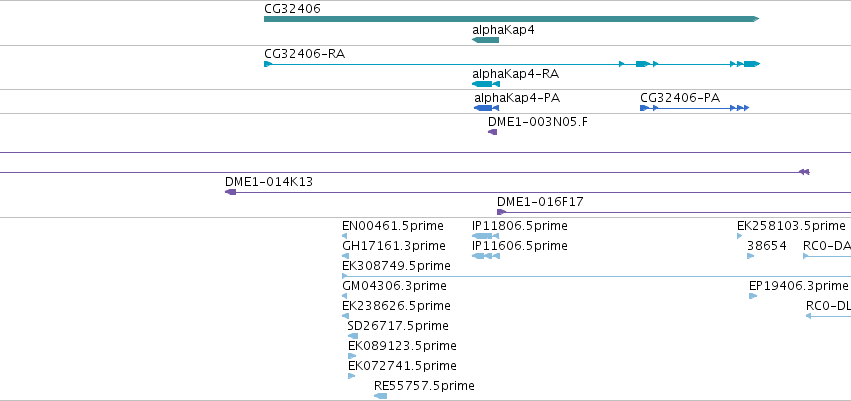
Task: Click the alphaKap4-RA transcript glyph
Action: pos(486,84)
